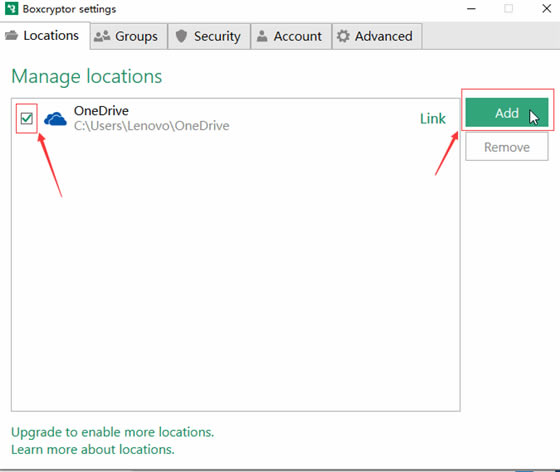This screenshot has height=472, width=560.
Task: Open Upgrade to enable more locations link
Action: [x=112, y=432]
